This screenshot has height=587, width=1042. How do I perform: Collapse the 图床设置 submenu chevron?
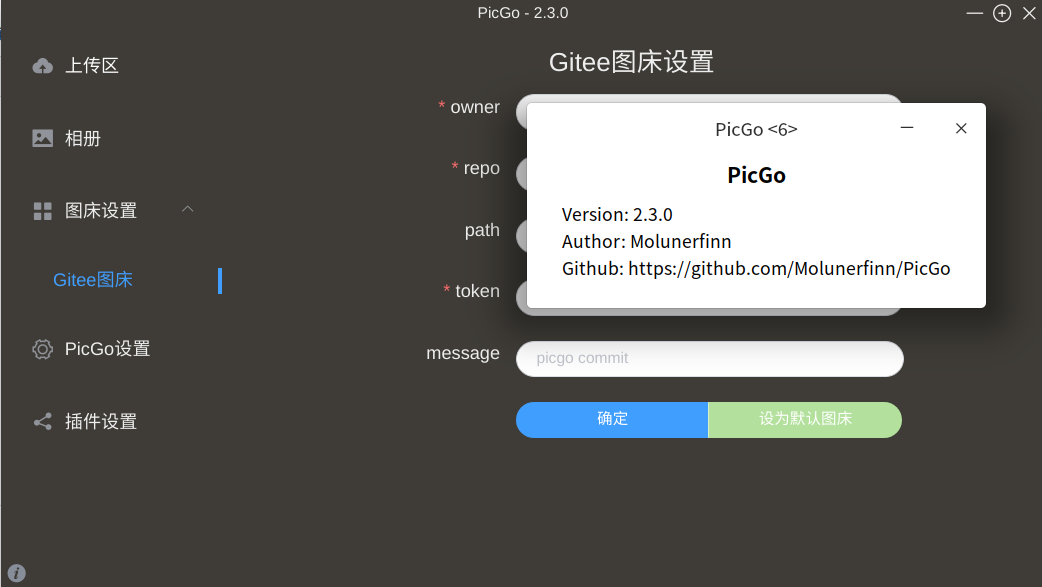pos(187,209)
